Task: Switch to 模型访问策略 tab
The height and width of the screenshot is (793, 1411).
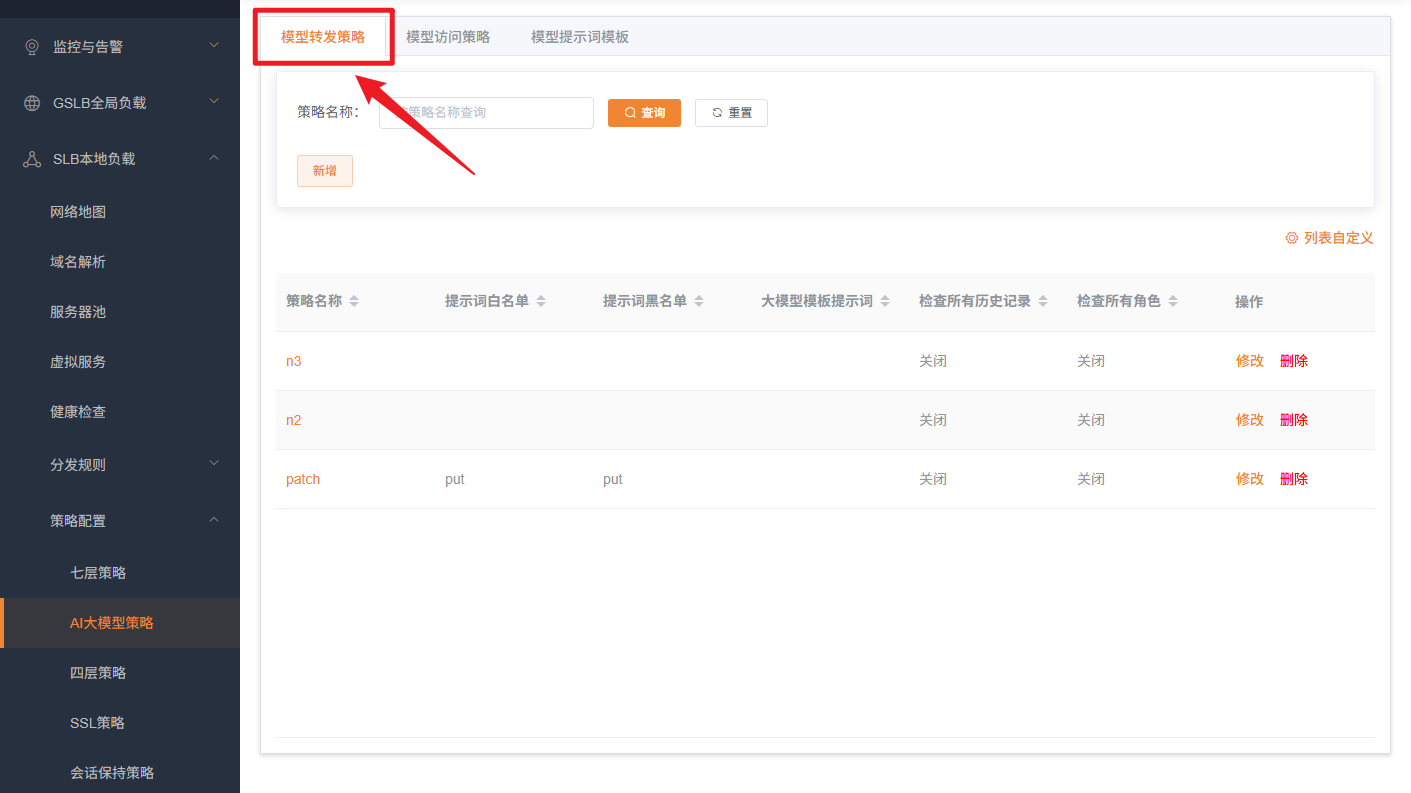Action: (448, 37)
